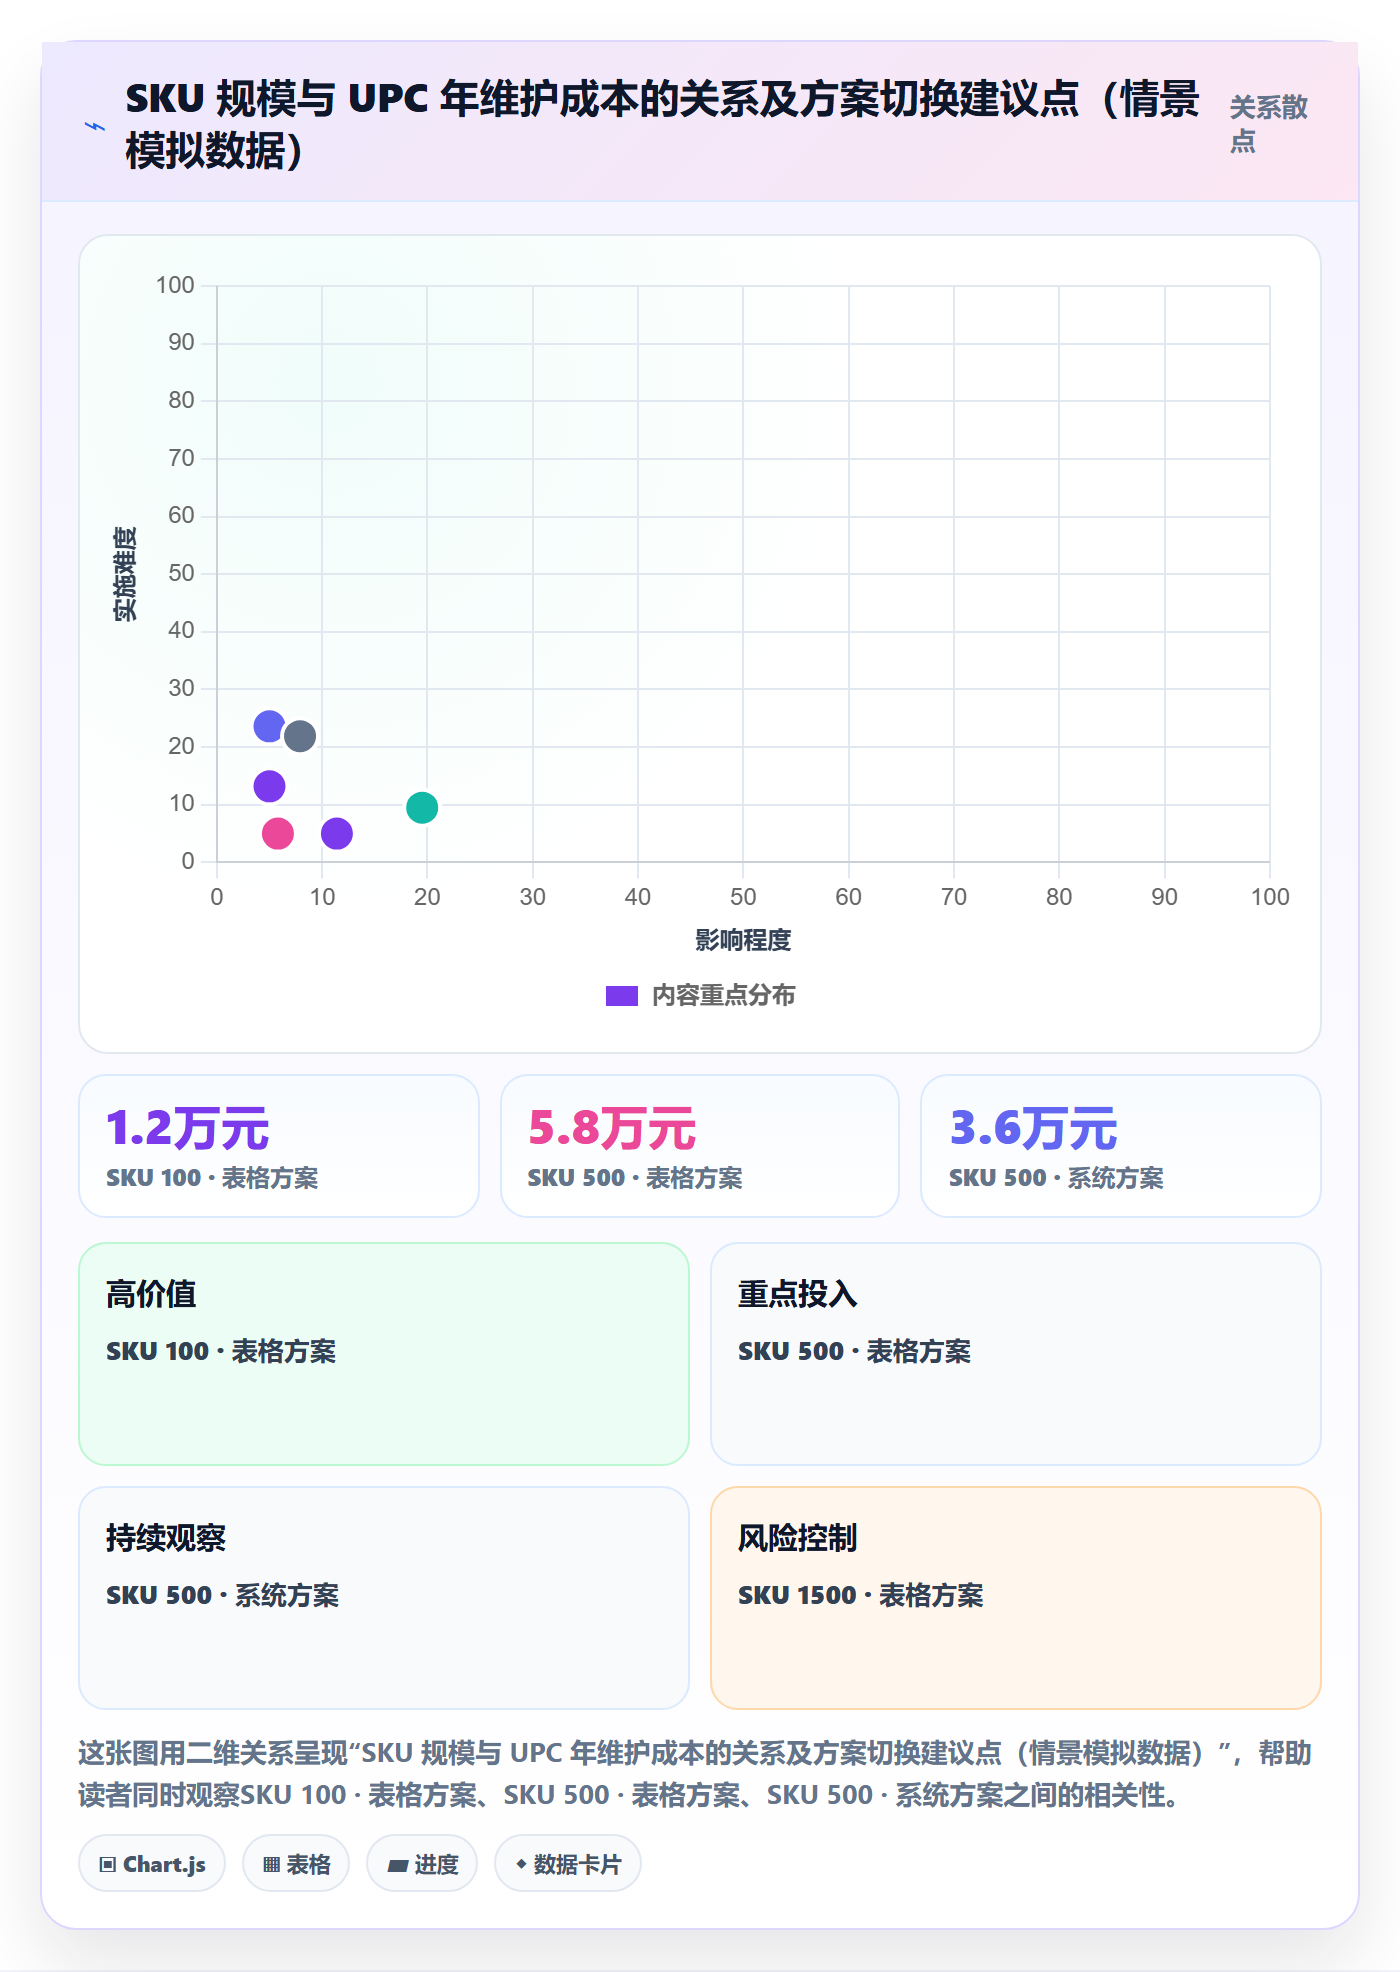
Task: Select the teal scatter point
Action: tap(422, 807)
